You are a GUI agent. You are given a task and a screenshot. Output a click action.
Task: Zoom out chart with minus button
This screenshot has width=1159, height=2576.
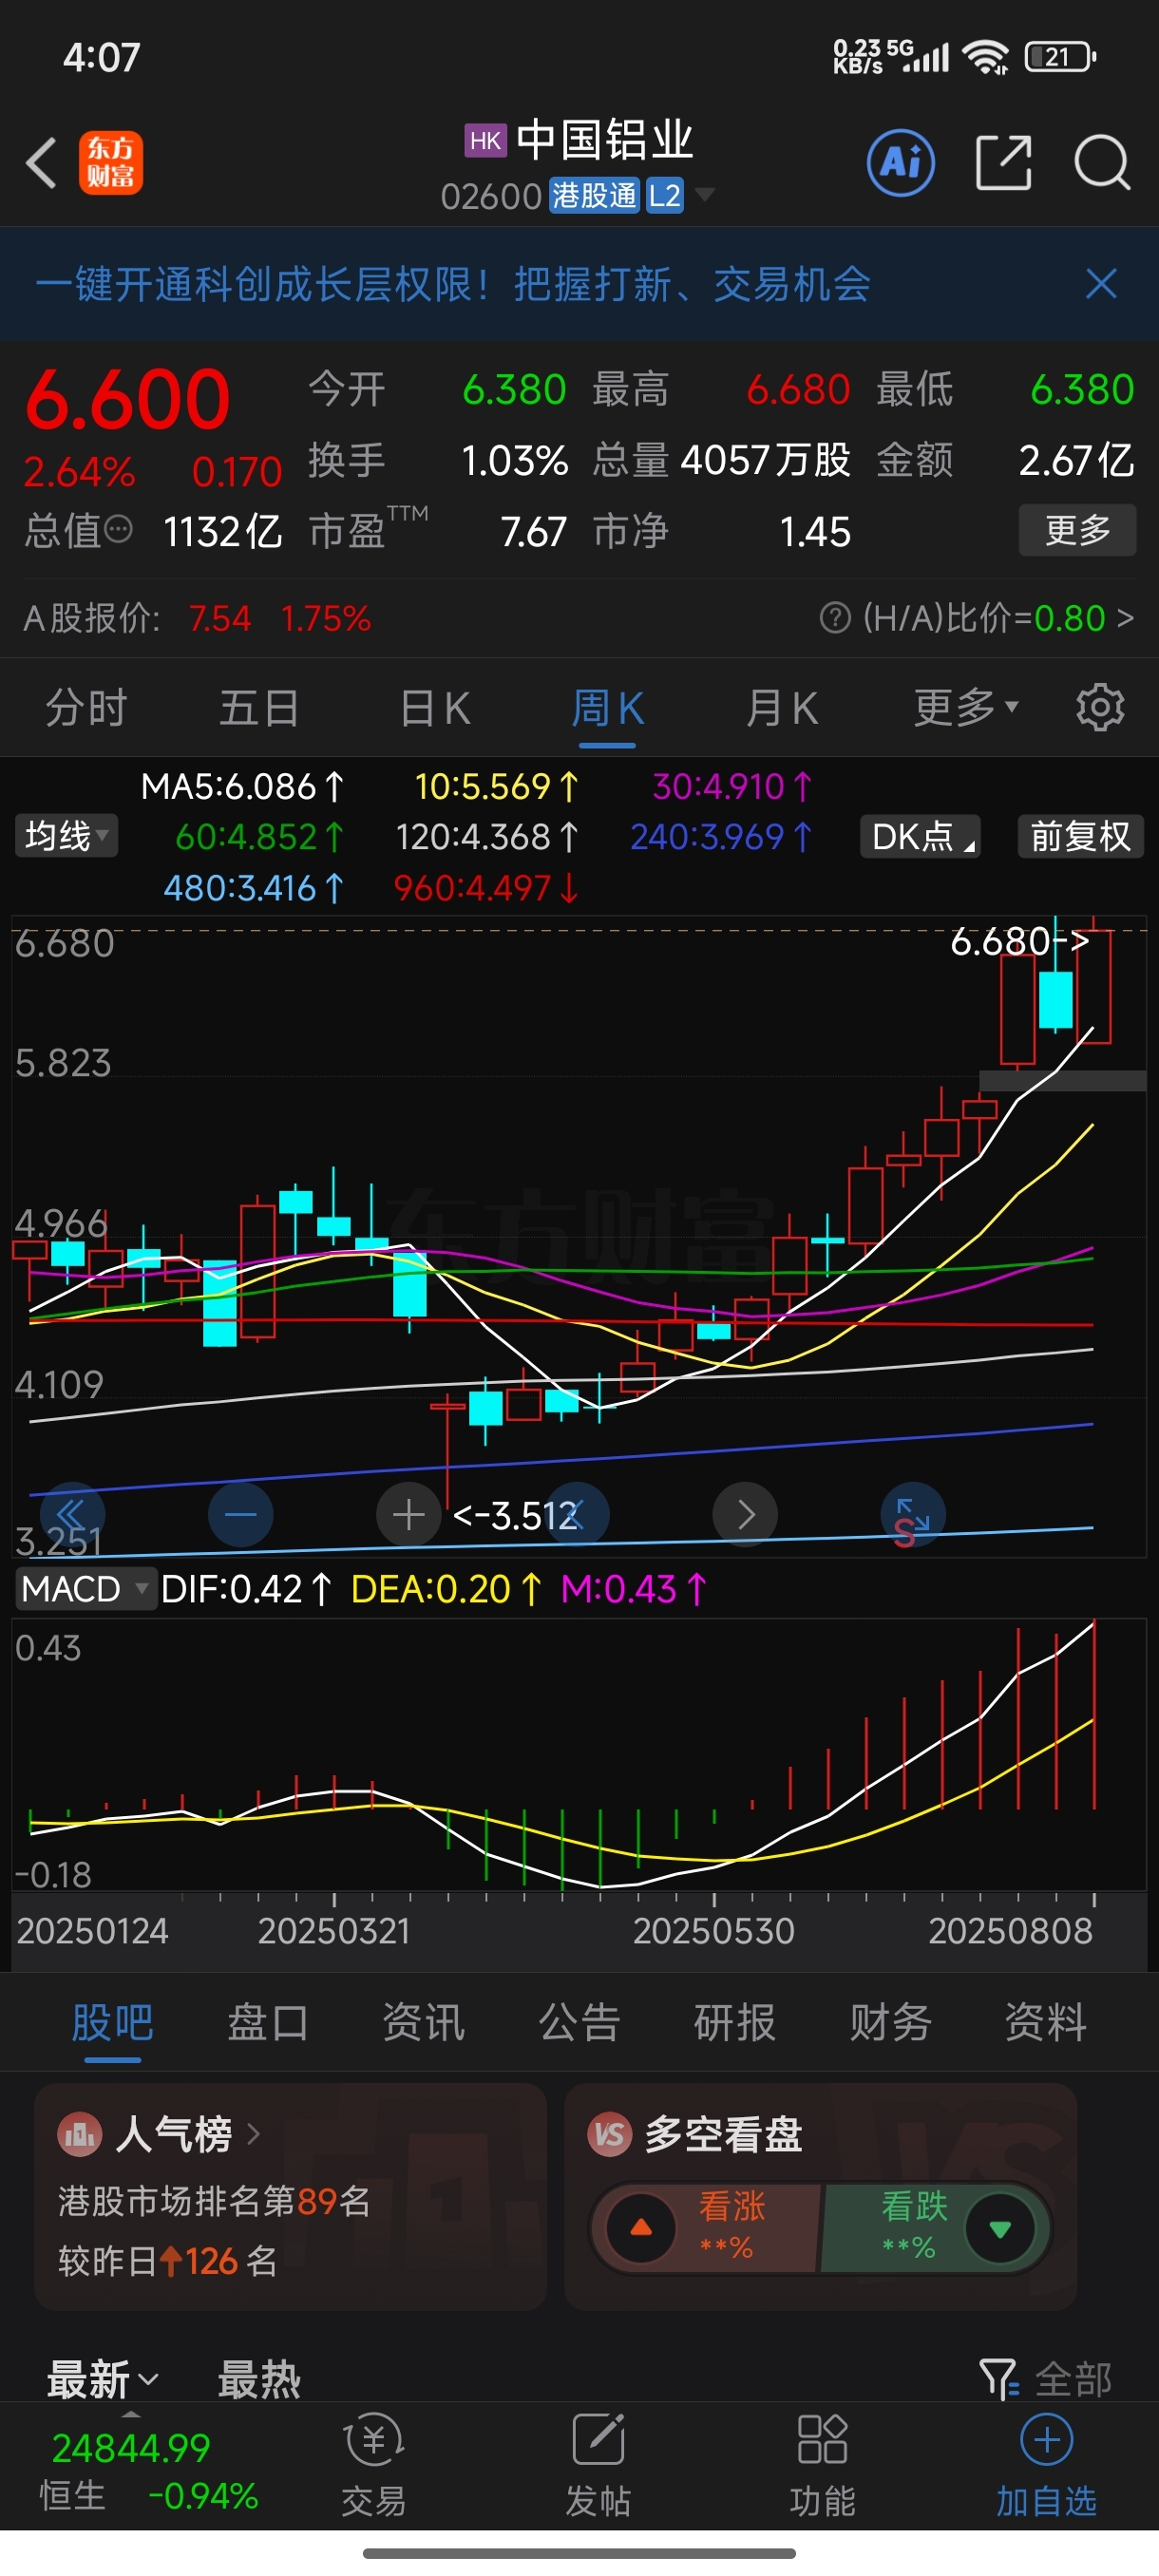(x=240, y=1514)
